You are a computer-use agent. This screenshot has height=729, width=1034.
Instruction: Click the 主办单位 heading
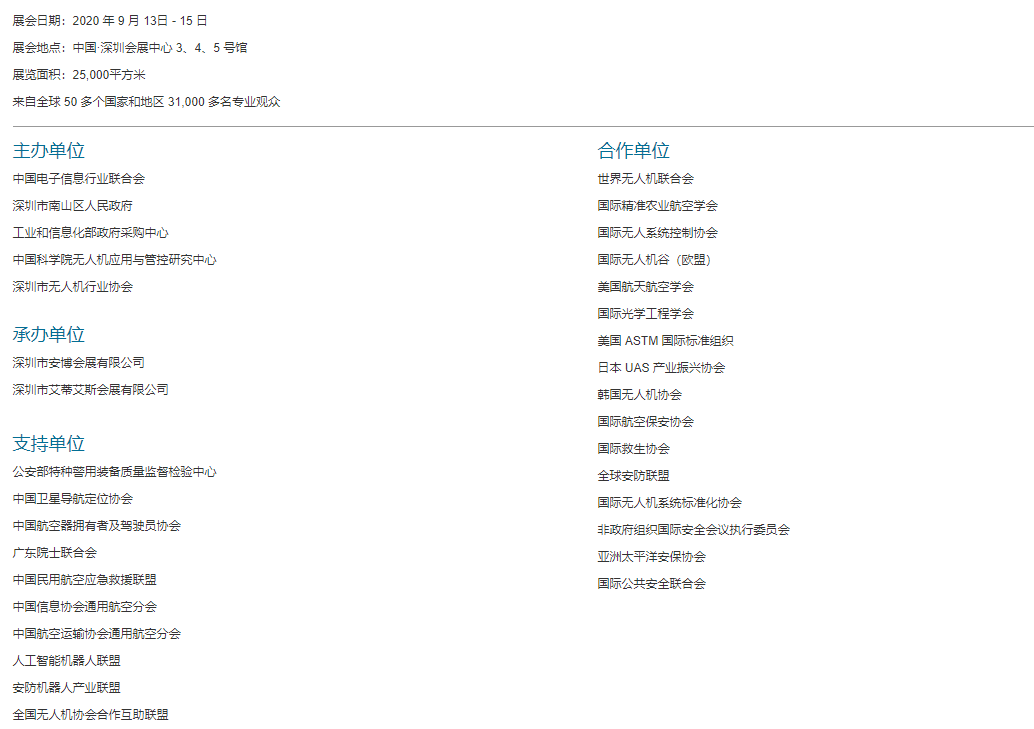48,151
